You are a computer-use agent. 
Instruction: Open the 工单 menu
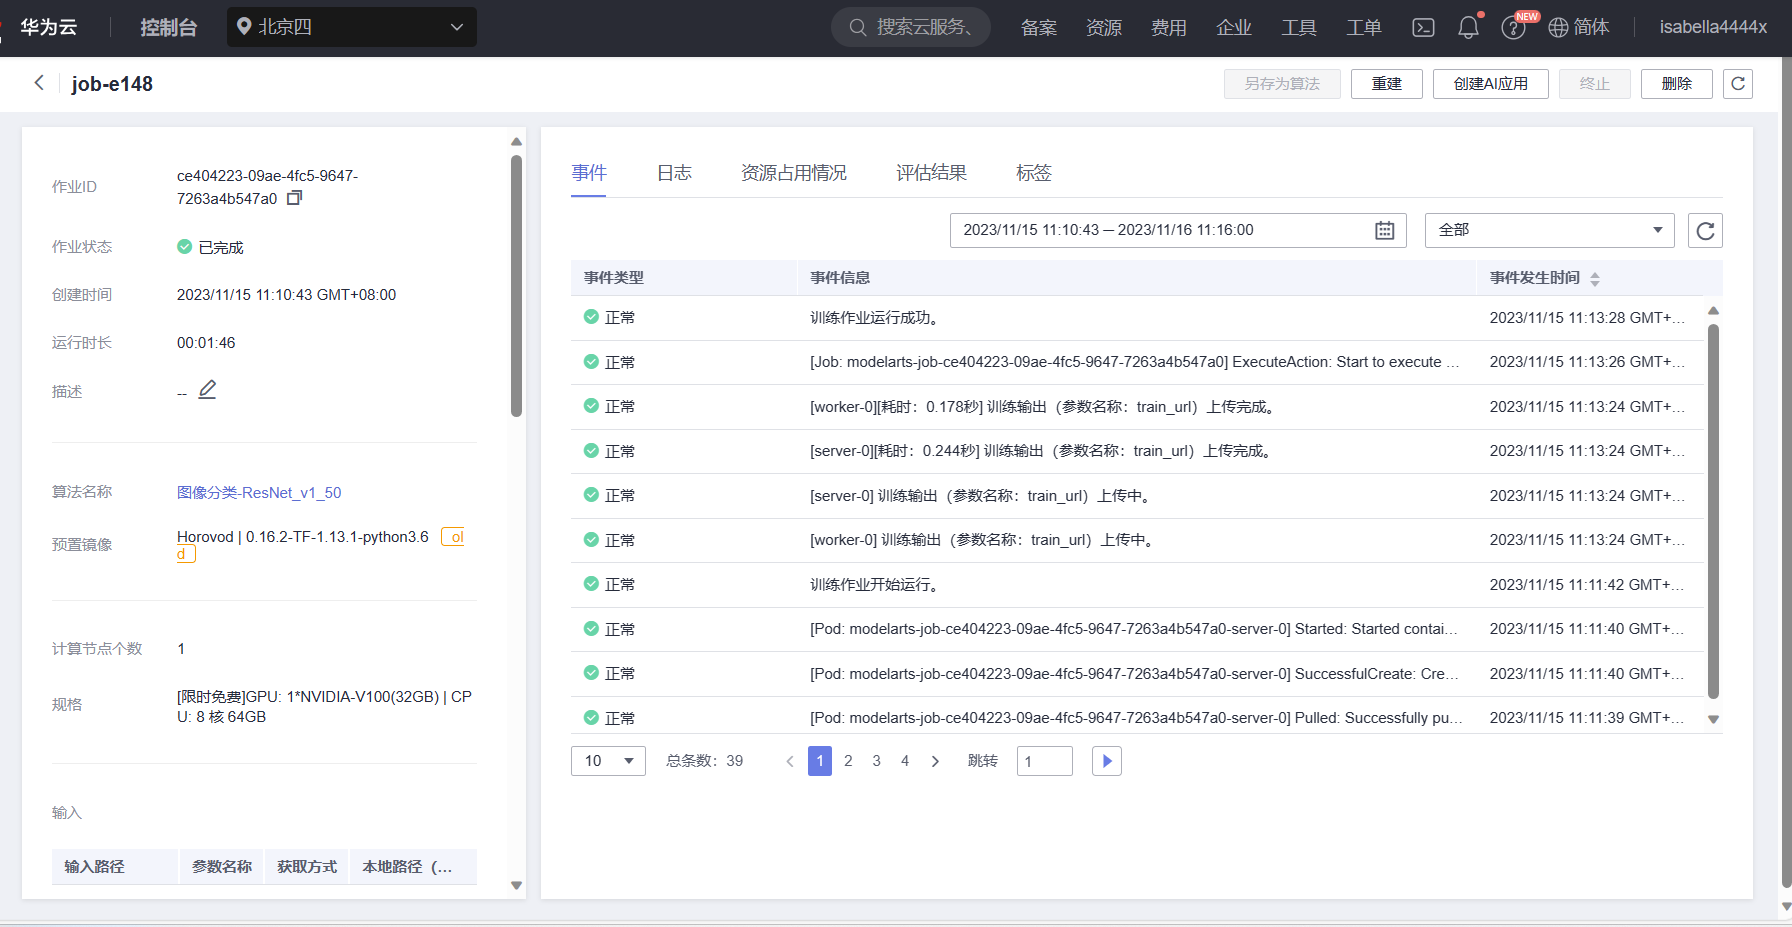pos(1364,28)
